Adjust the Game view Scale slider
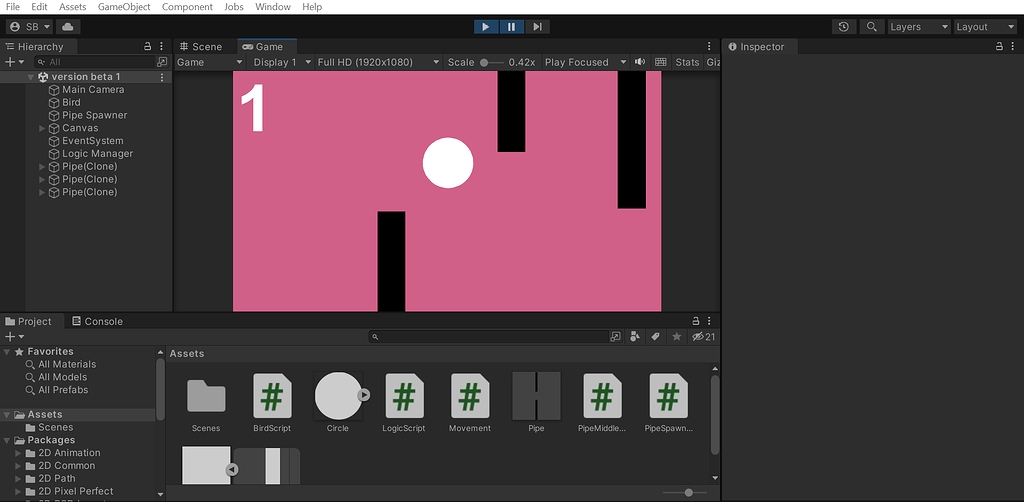 486,62
